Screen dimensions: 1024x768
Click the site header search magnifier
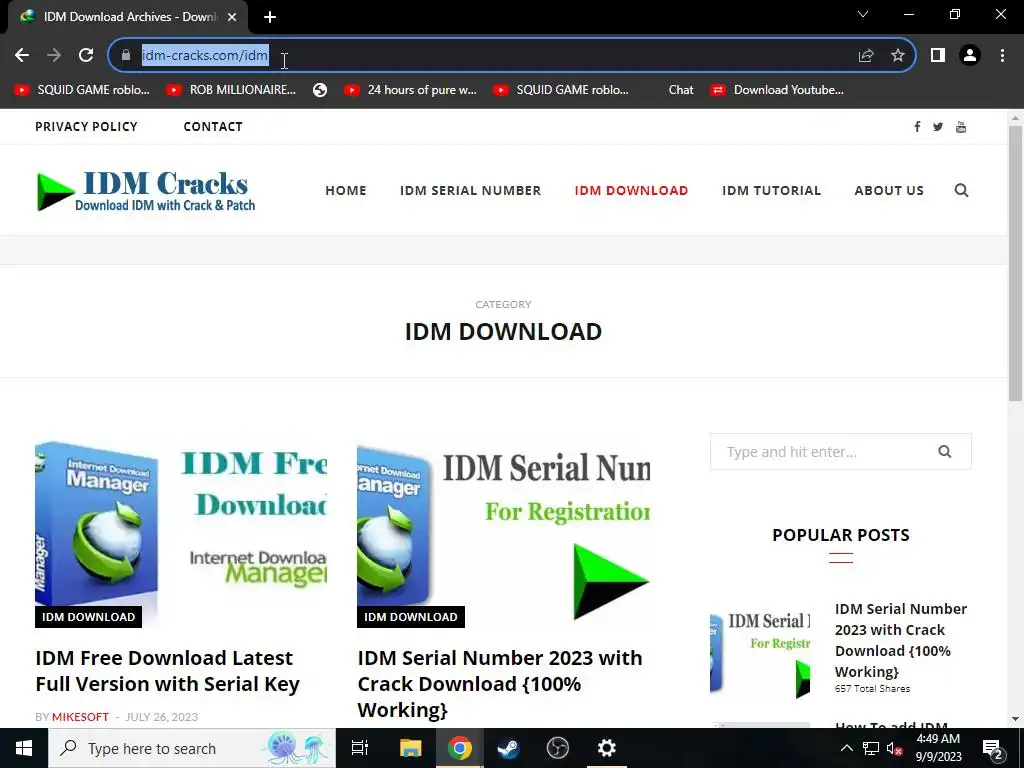(961, 190)
